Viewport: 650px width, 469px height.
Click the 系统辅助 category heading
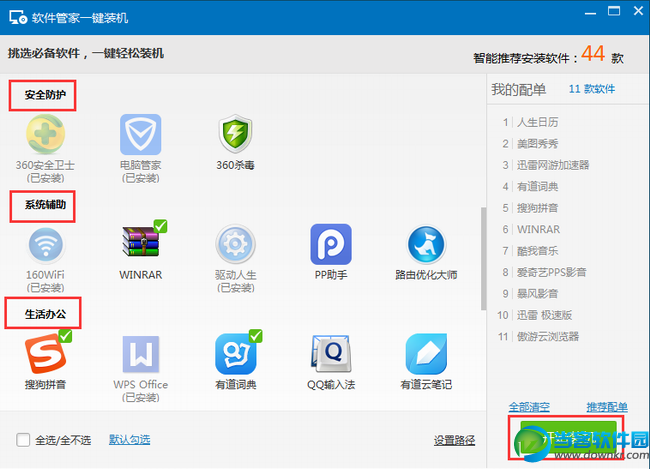(x=45, y=204)
